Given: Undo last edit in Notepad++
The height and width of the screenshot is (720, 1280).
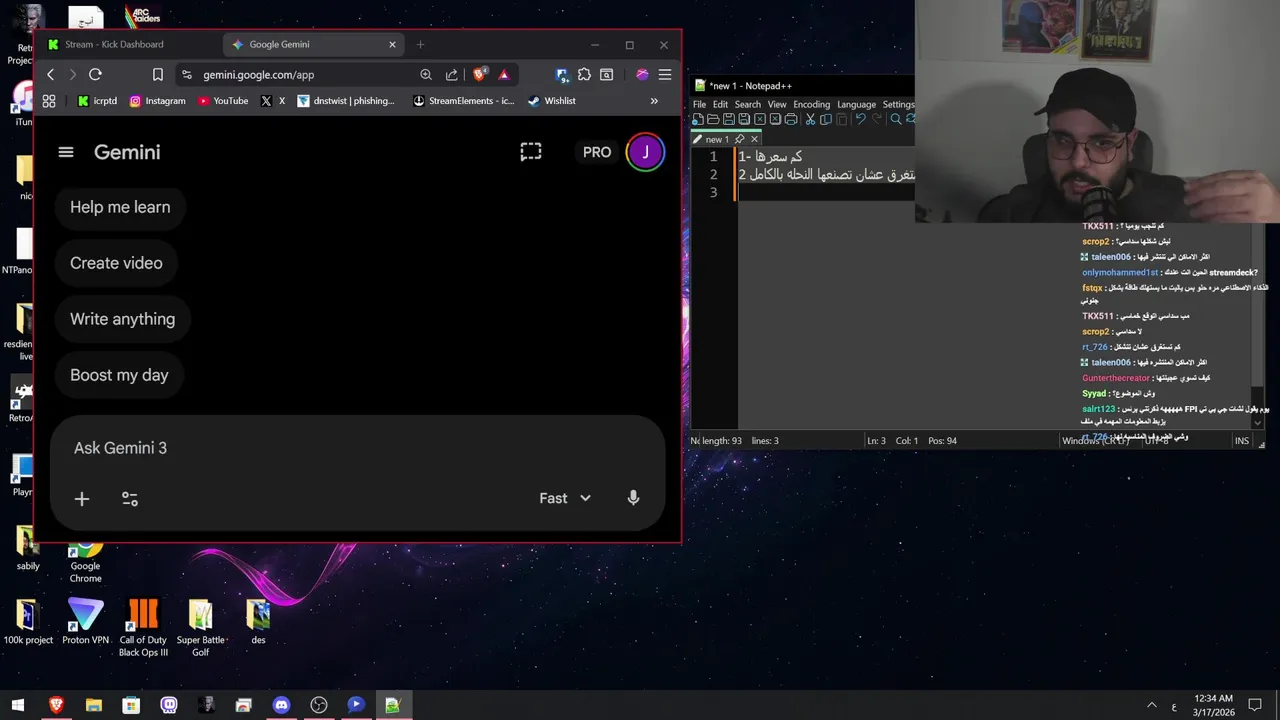Looking at the screenshot, I should click(860, 119).
